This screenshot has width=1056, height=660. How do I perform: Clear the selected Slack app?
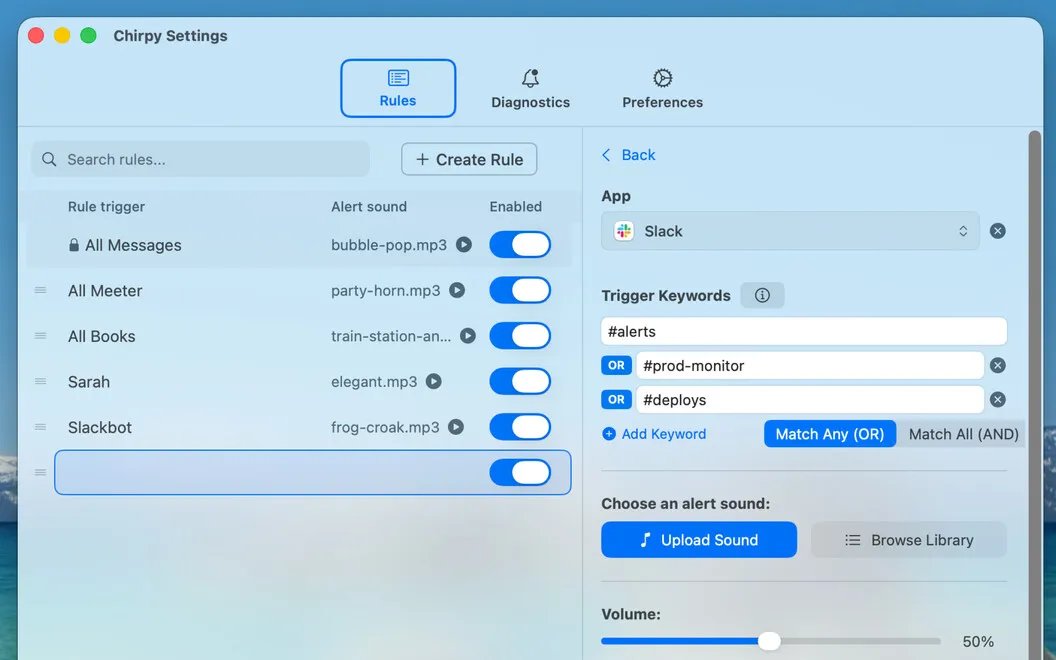[997, 231]
